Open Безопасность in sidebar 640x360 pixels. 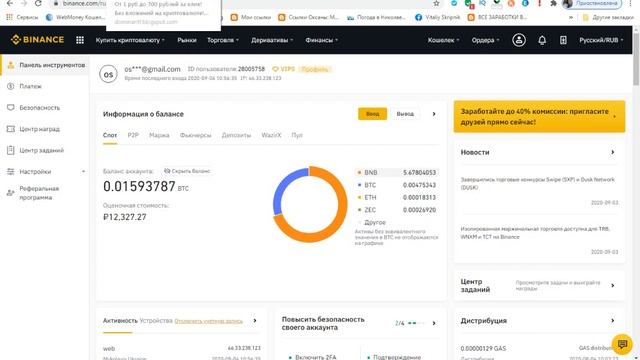tap(40, 107)
